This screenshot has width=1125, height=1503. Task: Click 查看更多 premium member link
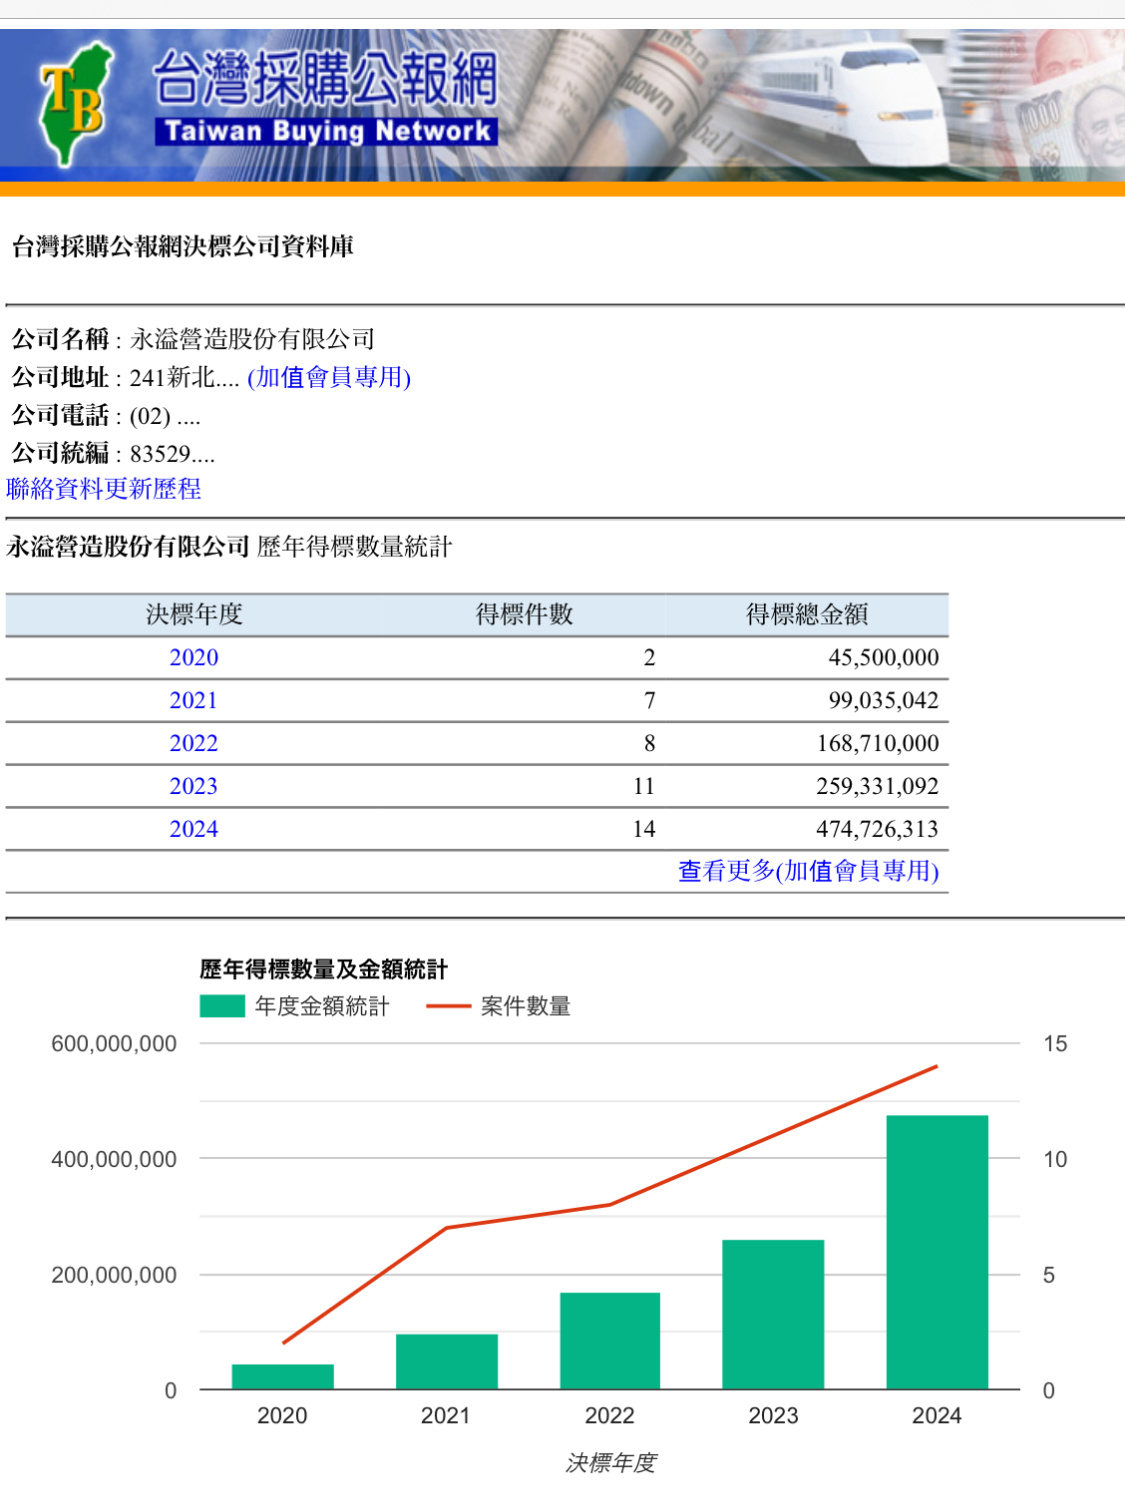pos(808,872)
